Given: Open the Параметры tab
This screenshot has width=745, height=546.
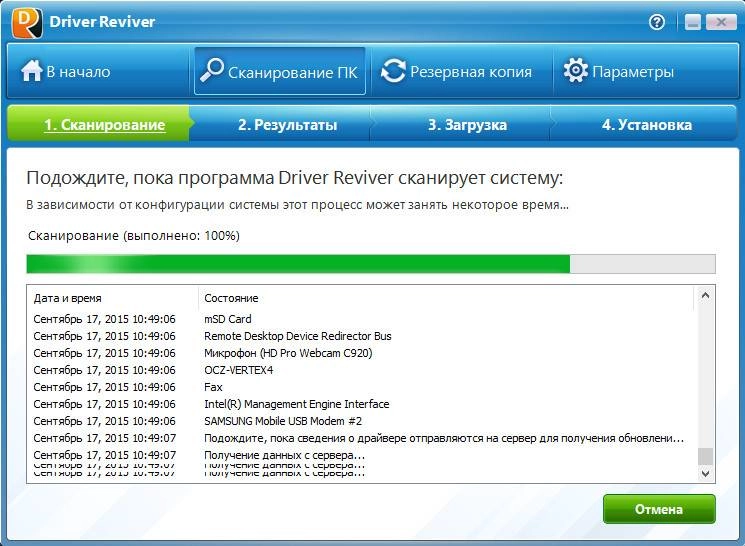Looking at the screenshot, I should pyautogui.click(x=646, y=71).
